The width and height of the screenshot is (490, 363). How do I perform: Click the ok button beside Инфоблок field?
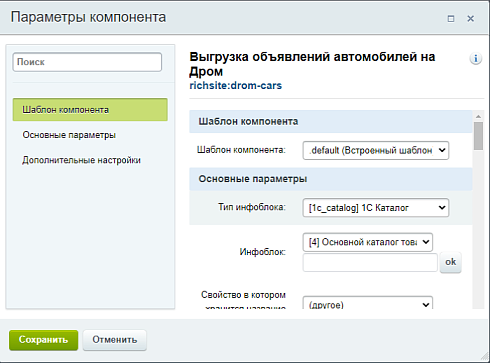[451, 262]
